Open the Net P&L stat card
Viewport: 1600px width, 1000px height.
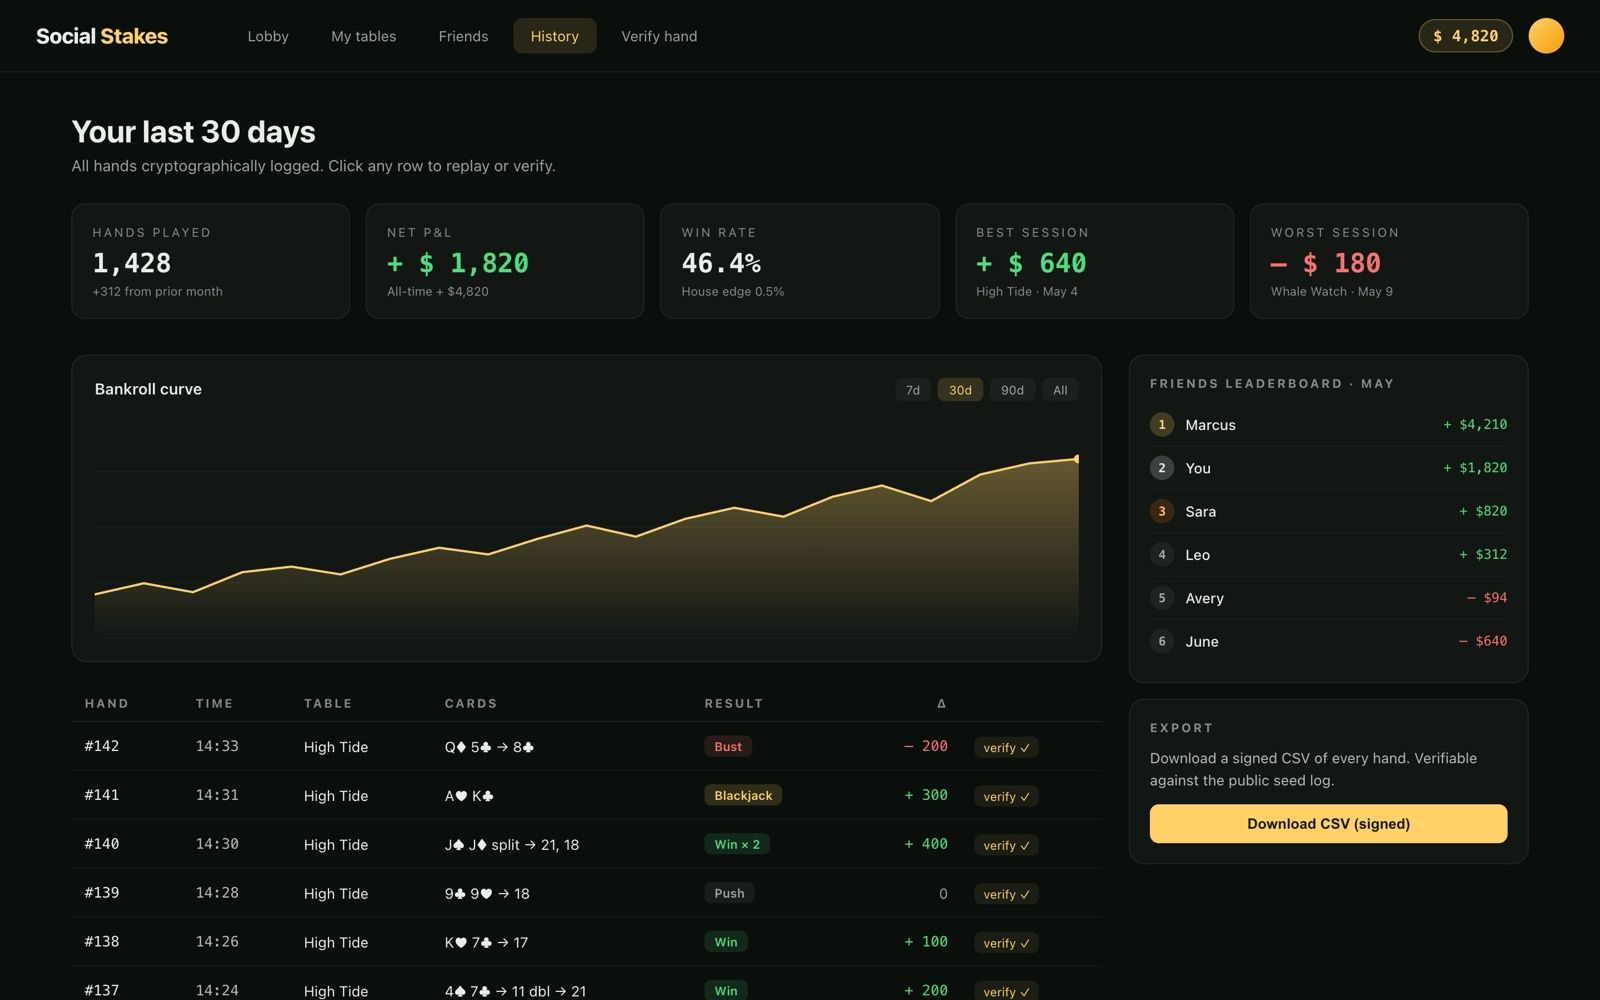click(505, 261)
